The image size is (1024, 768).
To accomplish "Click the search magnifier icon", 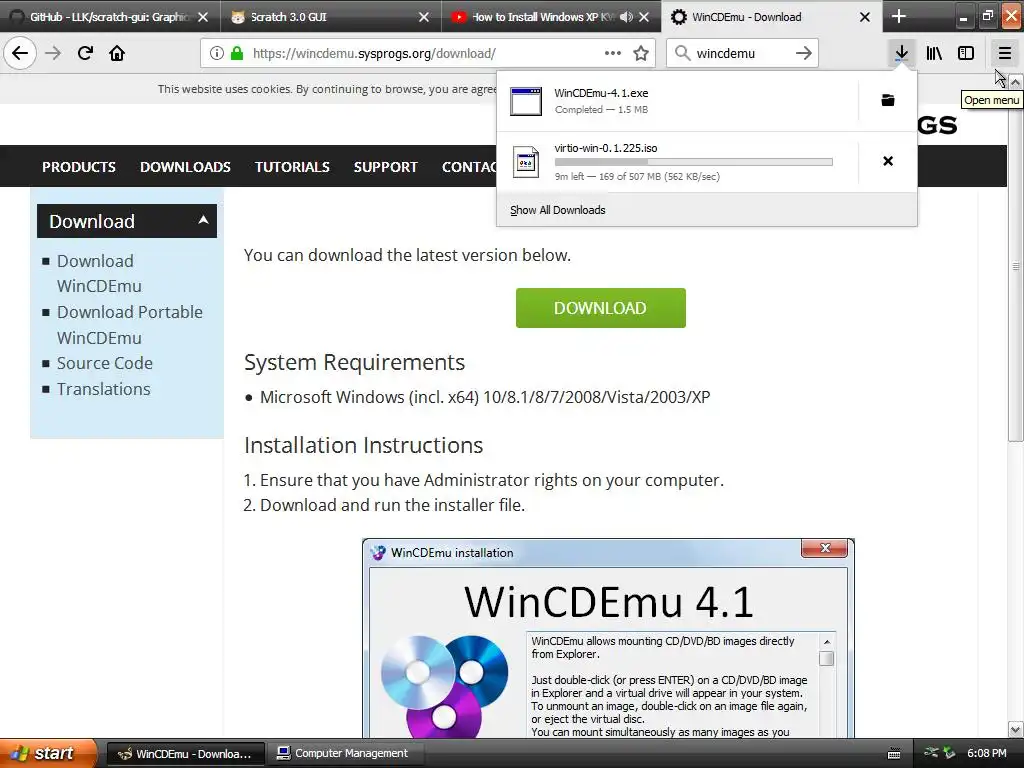I will [682, 53].
